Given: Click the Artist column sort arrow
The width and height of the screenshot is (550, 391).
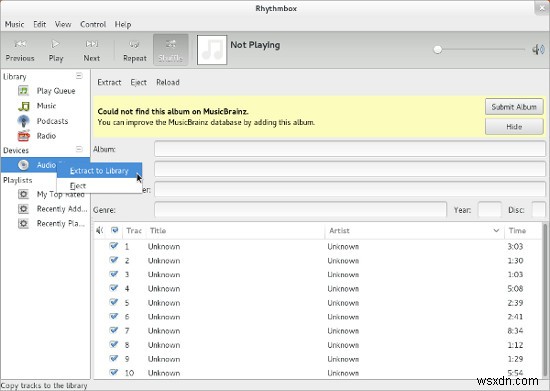Looking at the screenshot, I should (x=496, y=230).
